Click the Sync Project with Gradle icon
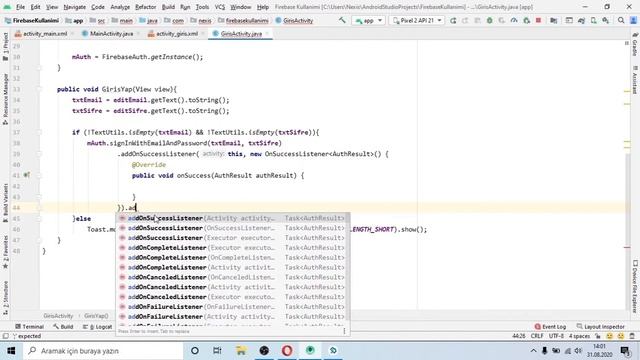 [x=581, y=20]
